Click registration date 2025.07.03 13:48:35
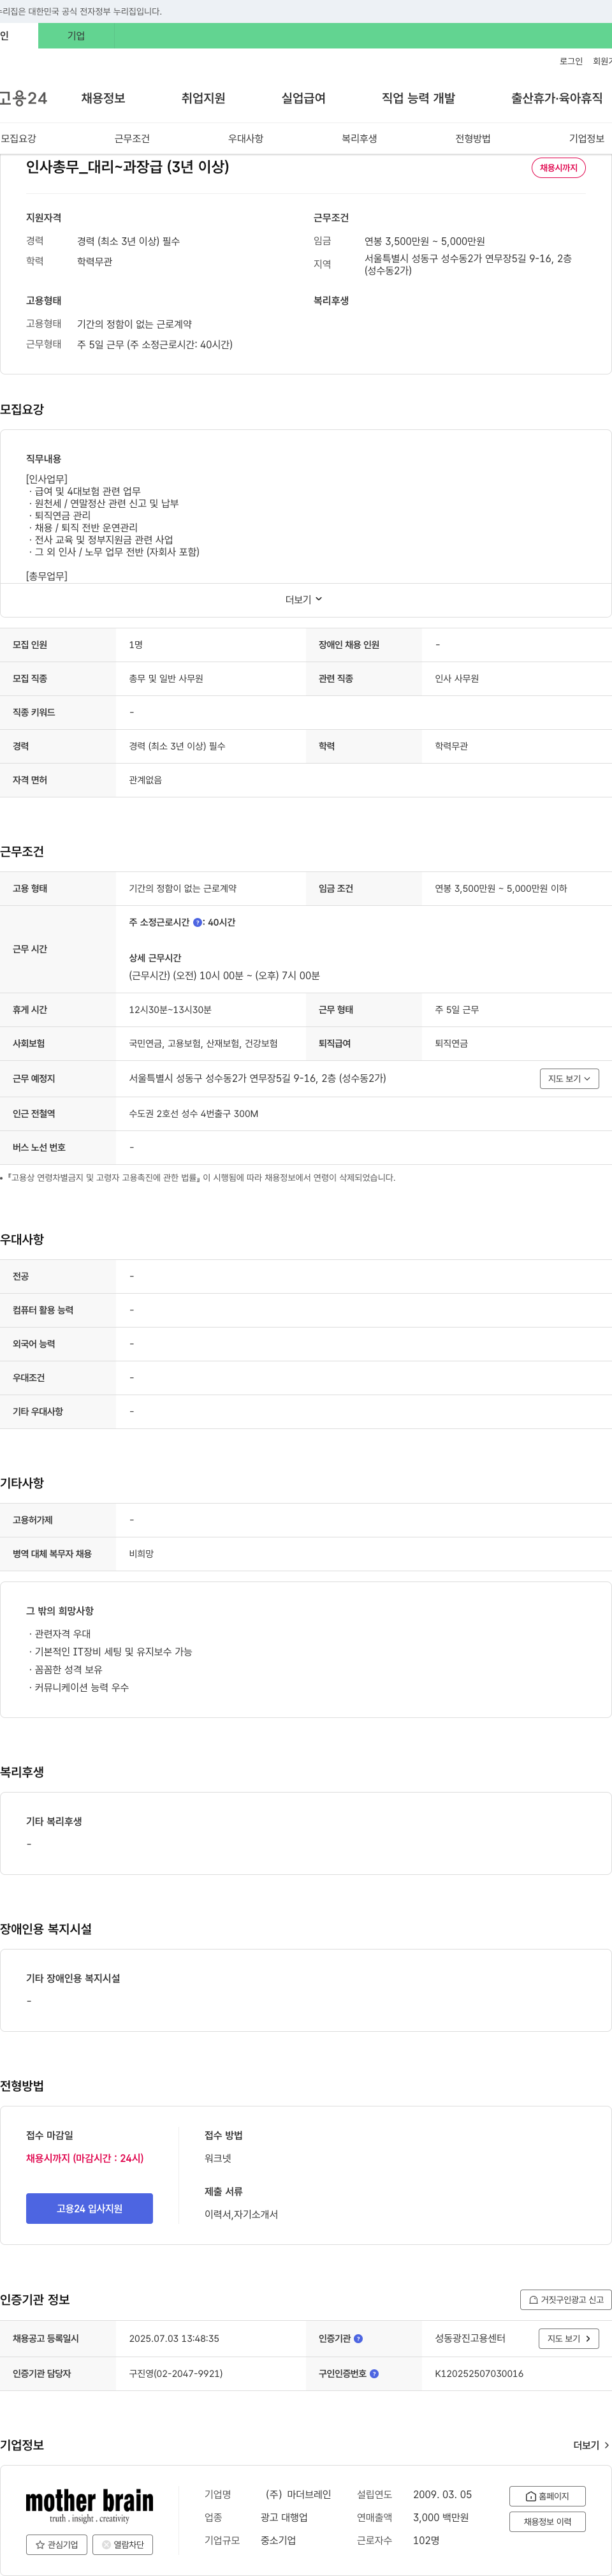This screenshot has height=2576, width=612. tap(174, 2339)
